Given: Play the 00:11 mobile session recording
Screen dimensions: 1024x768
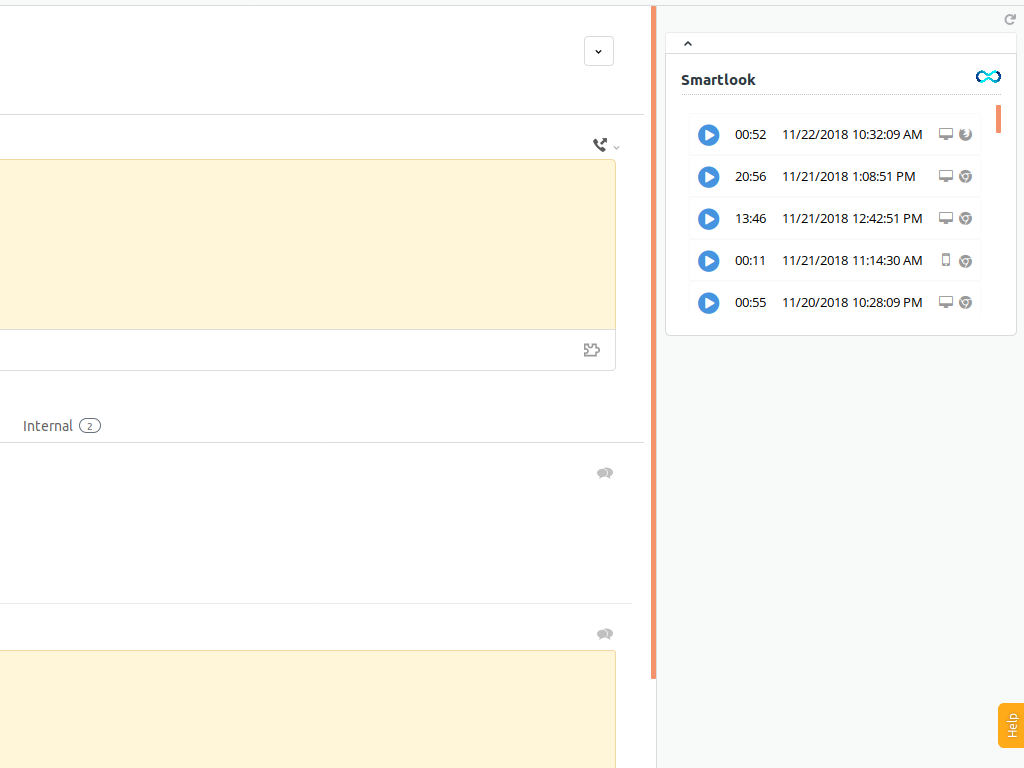Looking at the screenshot, I should click(708, 261).
